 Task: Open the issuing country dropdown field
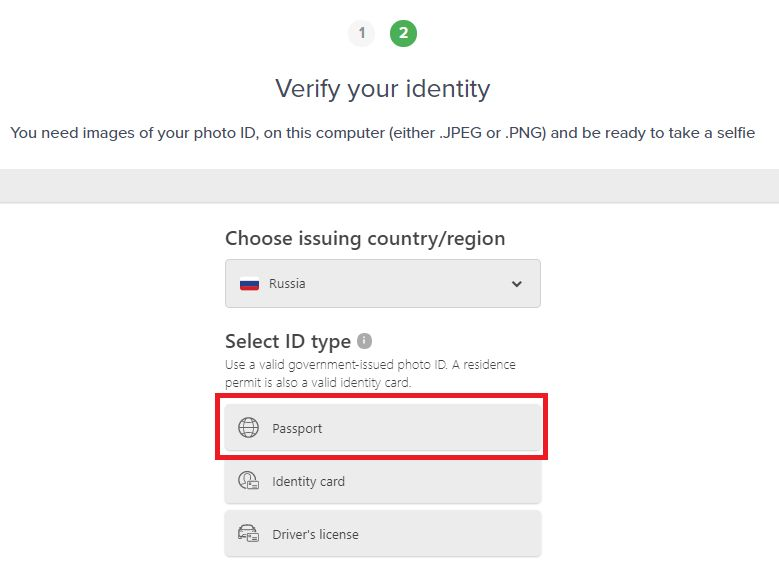point(383,283)
